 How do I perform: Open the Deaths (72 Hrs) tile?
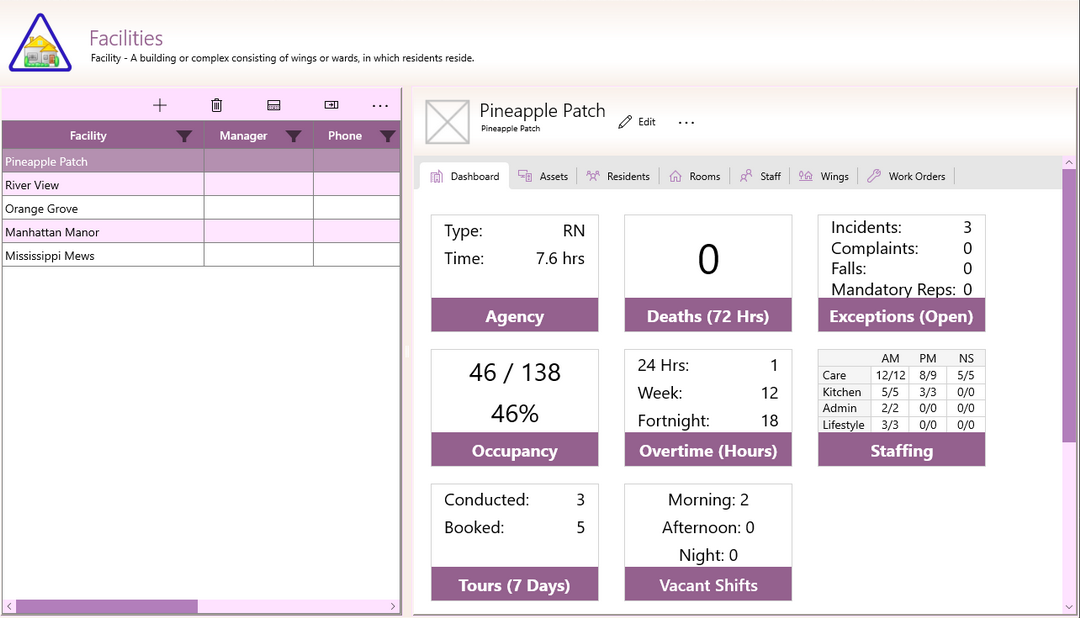(708, 273)
